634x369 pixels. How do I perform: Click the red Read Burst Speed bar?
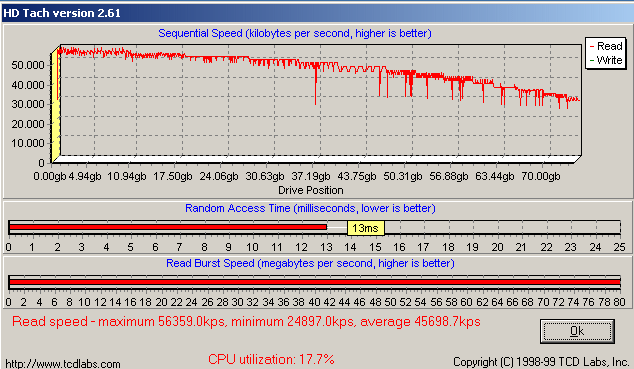pyautogui.click(x=315, y=282)
